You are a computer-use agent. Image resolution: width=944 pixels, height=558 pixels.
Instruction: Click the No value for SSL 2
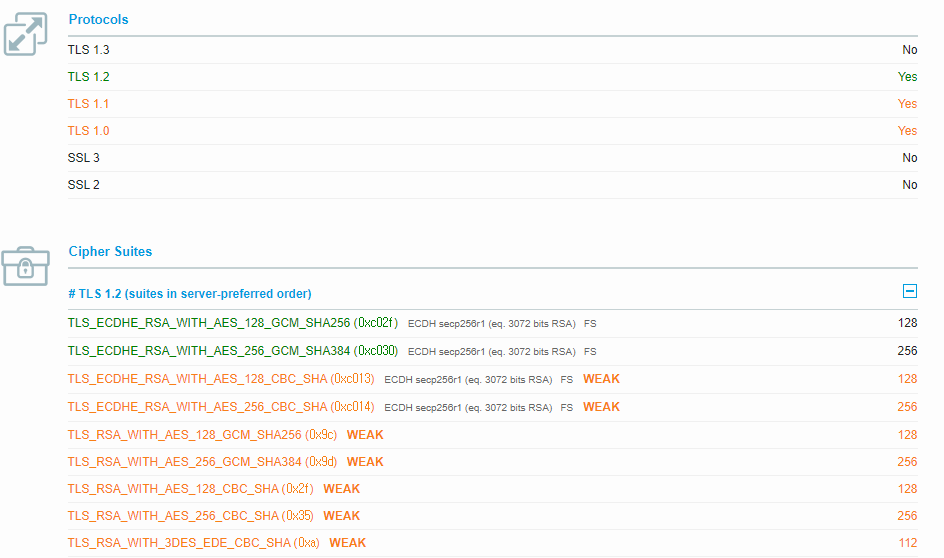[x=909, y=185]
